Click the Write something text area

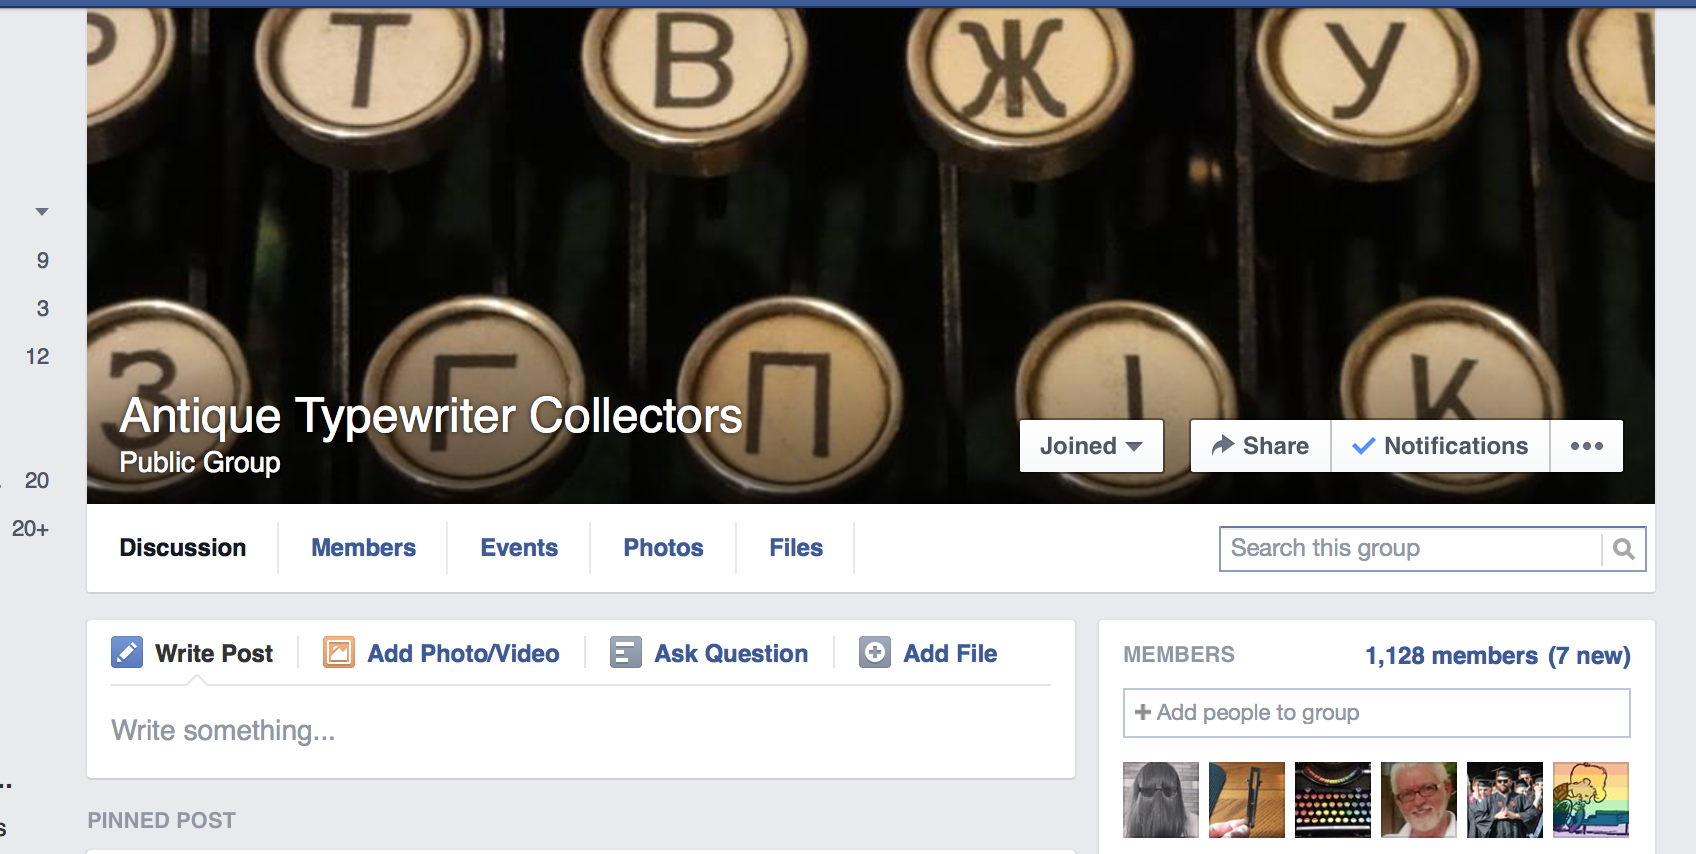click(x=580, y=731)
